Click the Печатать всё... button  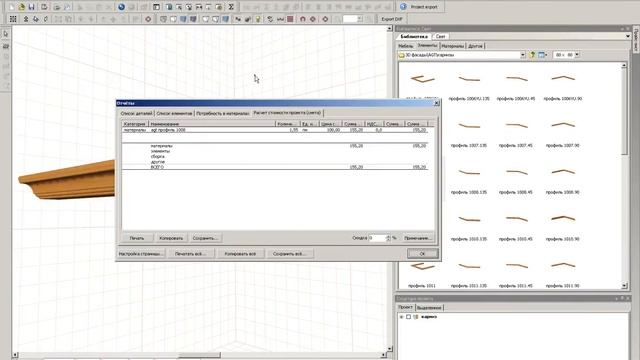(x=191, y=253)
